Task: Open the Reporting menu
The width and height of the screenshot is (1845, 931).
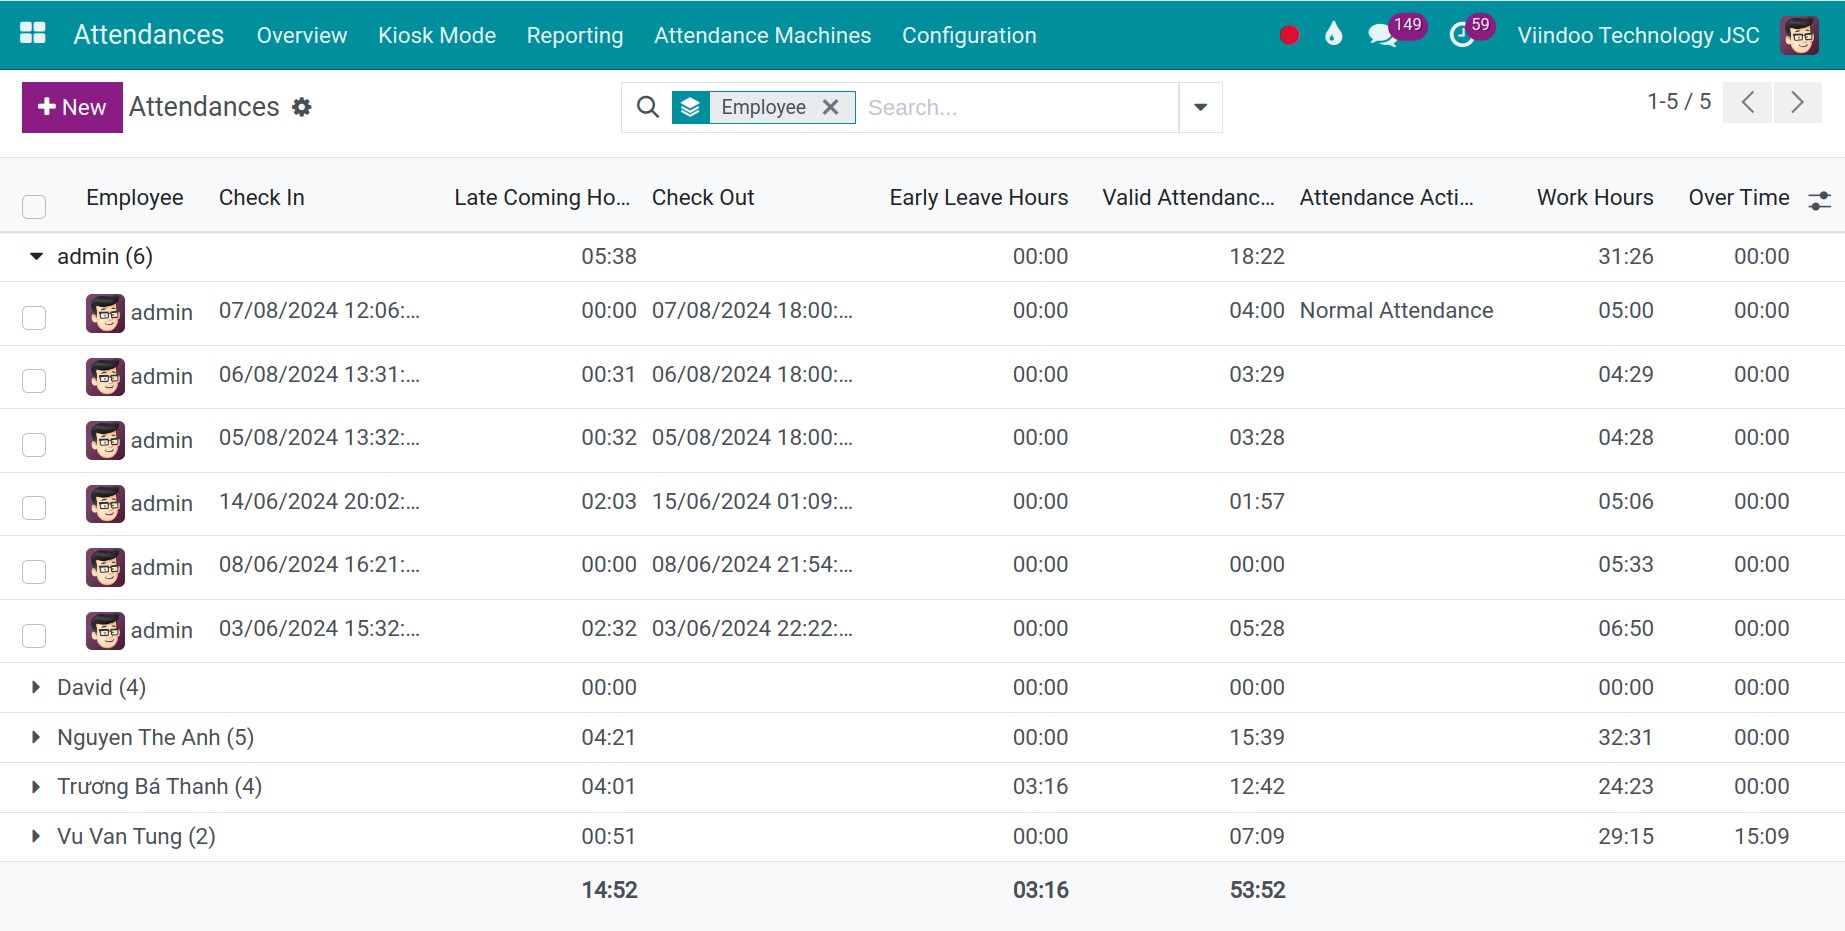Action: [x=575, y=35]
